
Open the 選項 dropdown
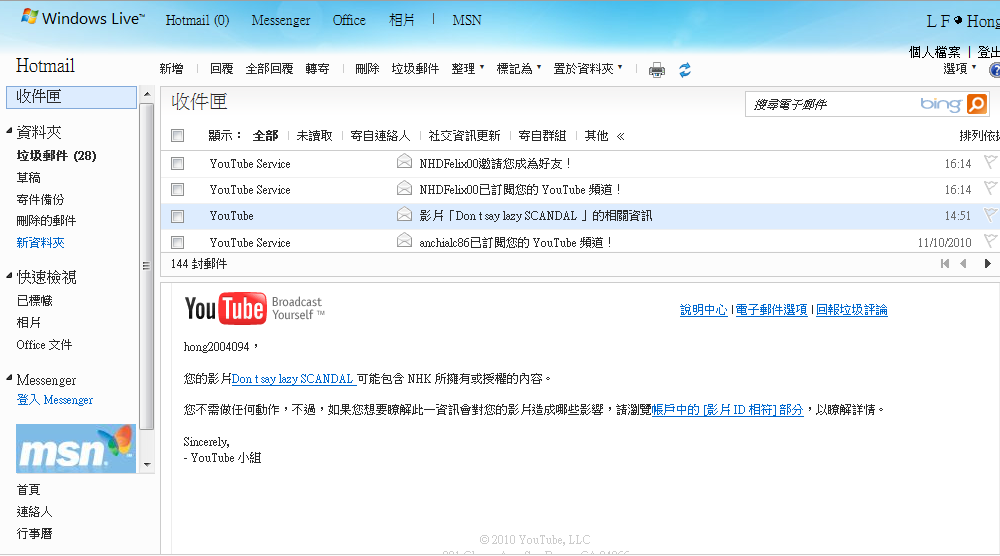click(960, 68)
